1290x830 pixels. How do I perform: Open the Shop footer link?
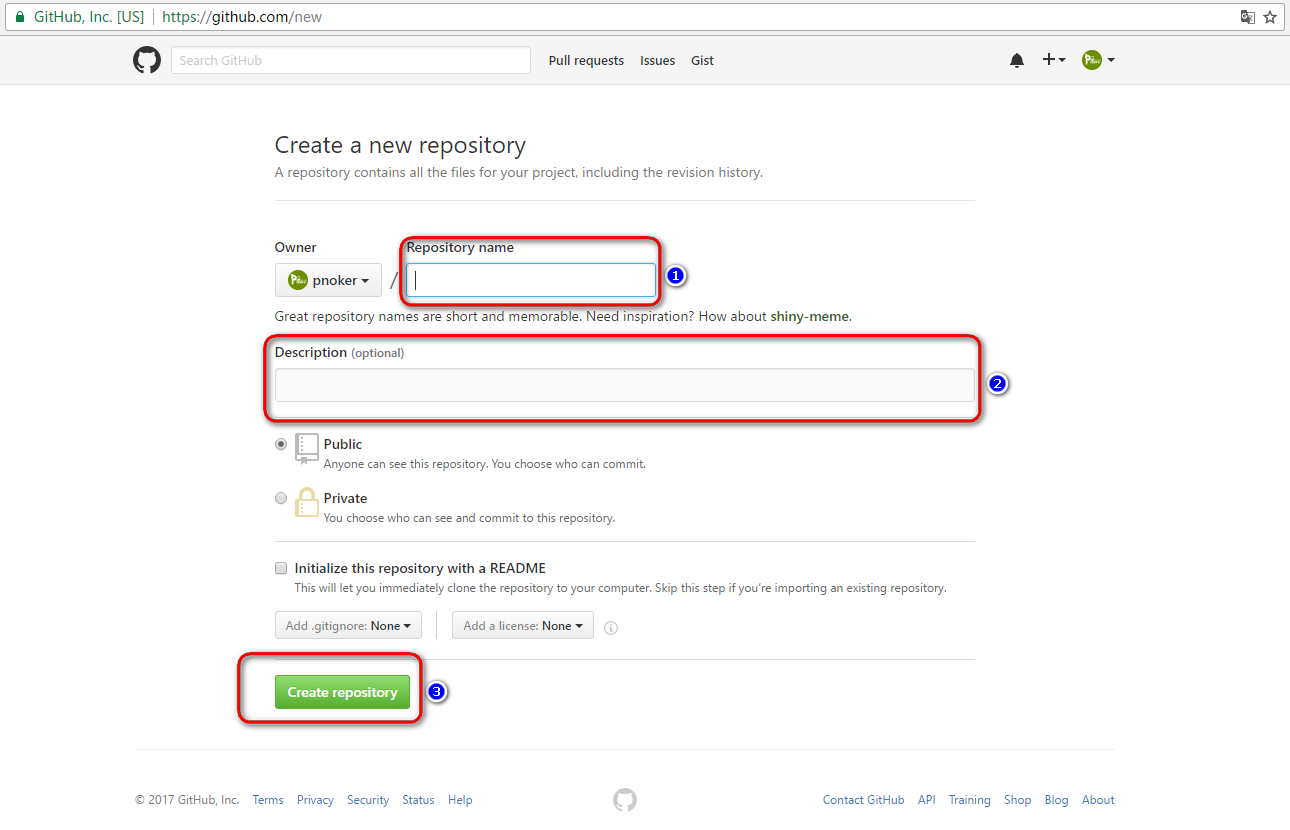(x=1018, y=800)
